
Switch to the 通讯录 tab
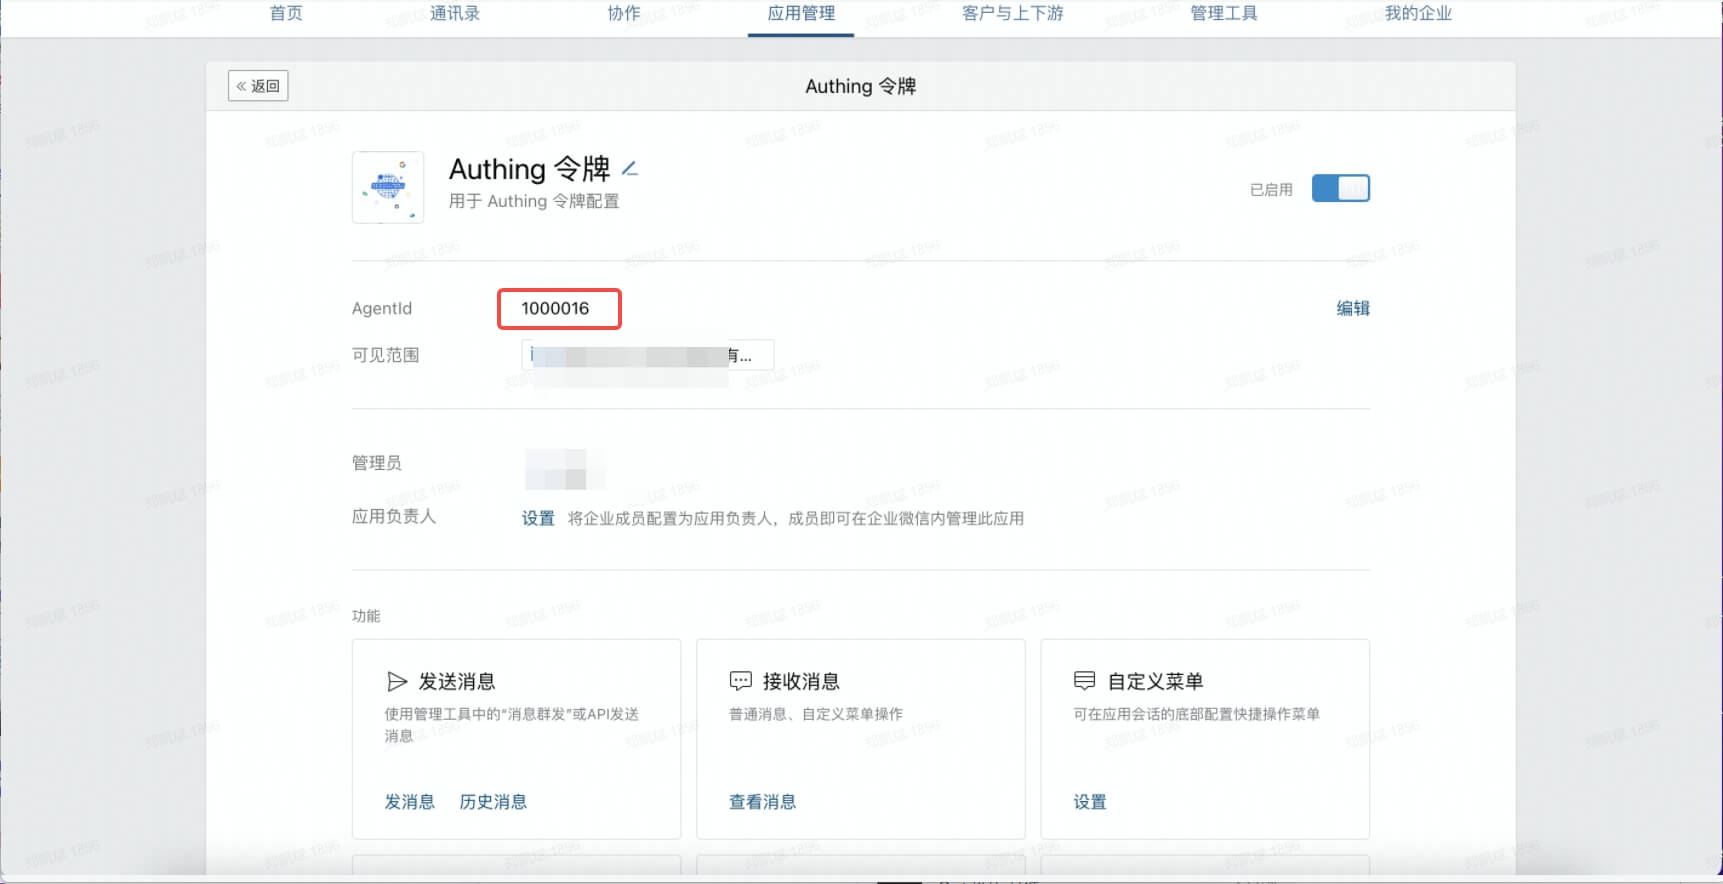tap(455, 14)
